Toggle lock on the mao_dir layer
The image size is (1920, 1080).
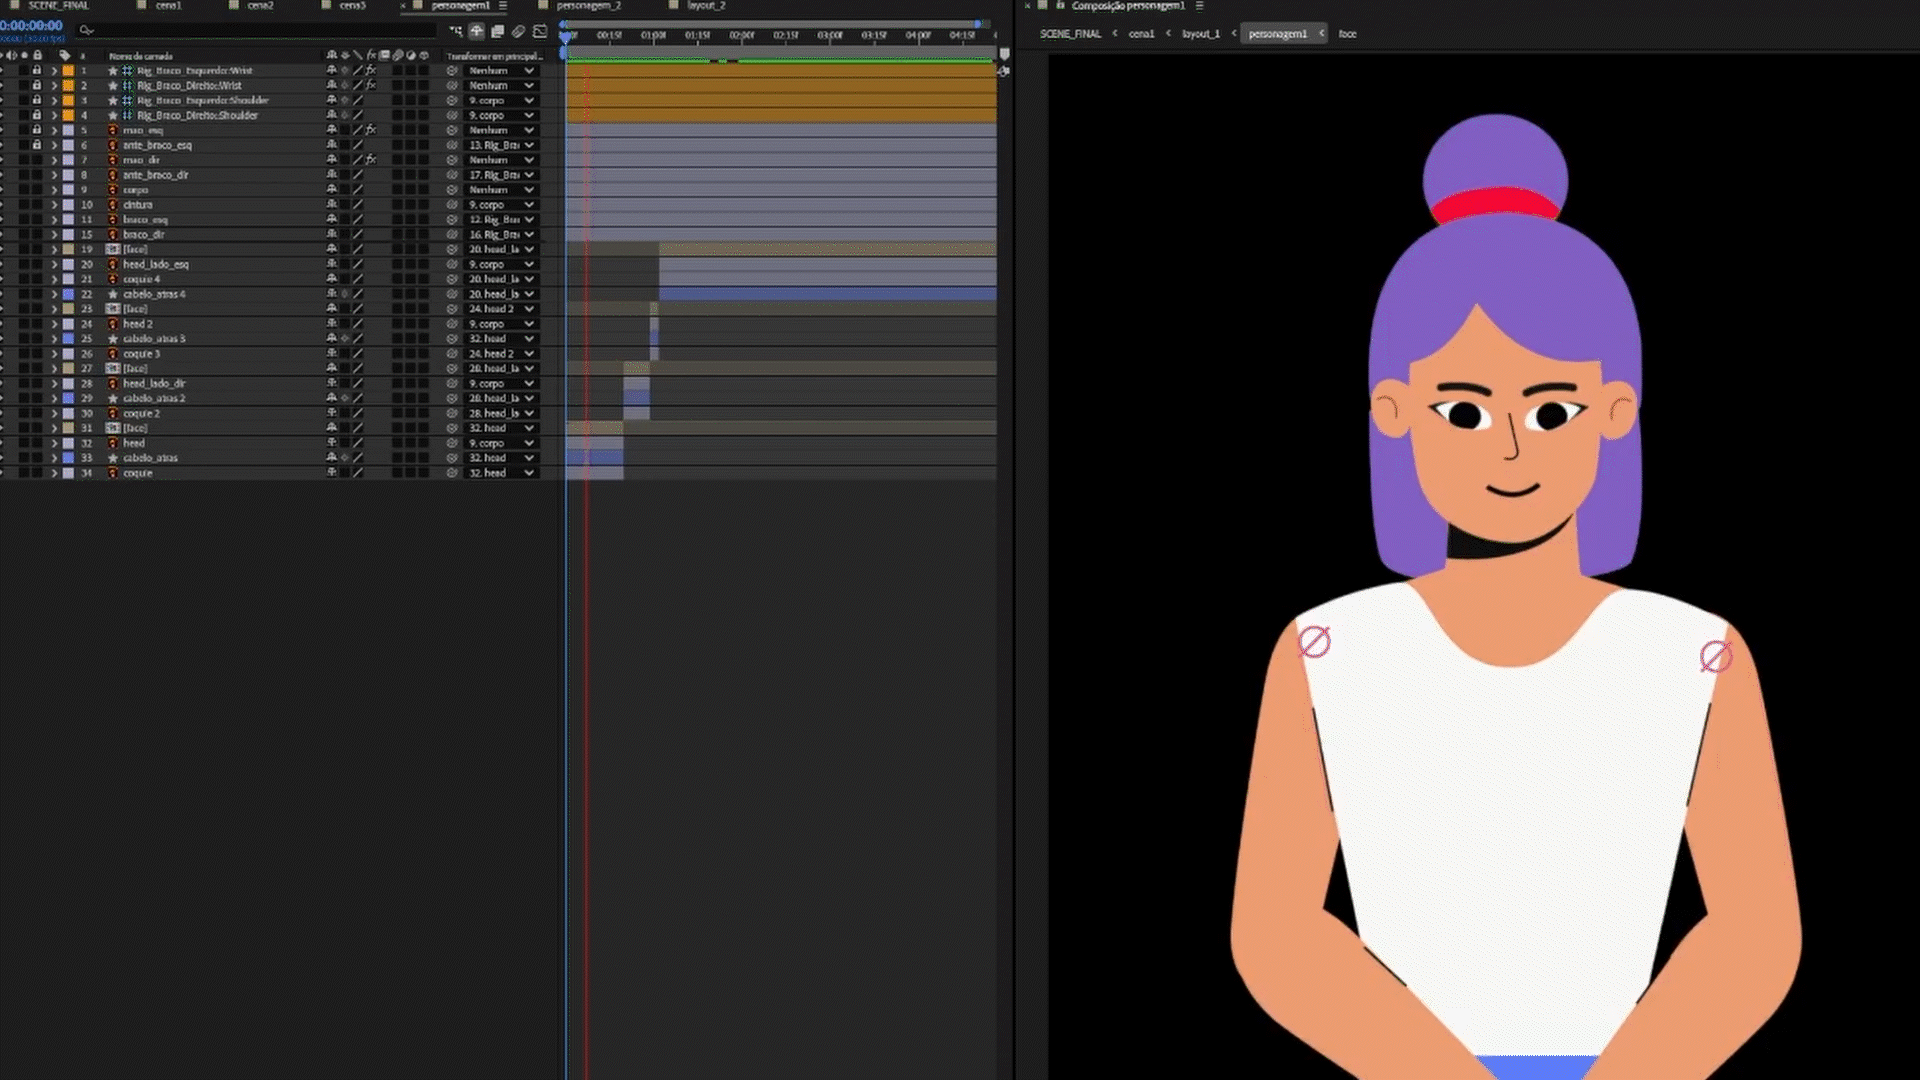pos(37,160)
